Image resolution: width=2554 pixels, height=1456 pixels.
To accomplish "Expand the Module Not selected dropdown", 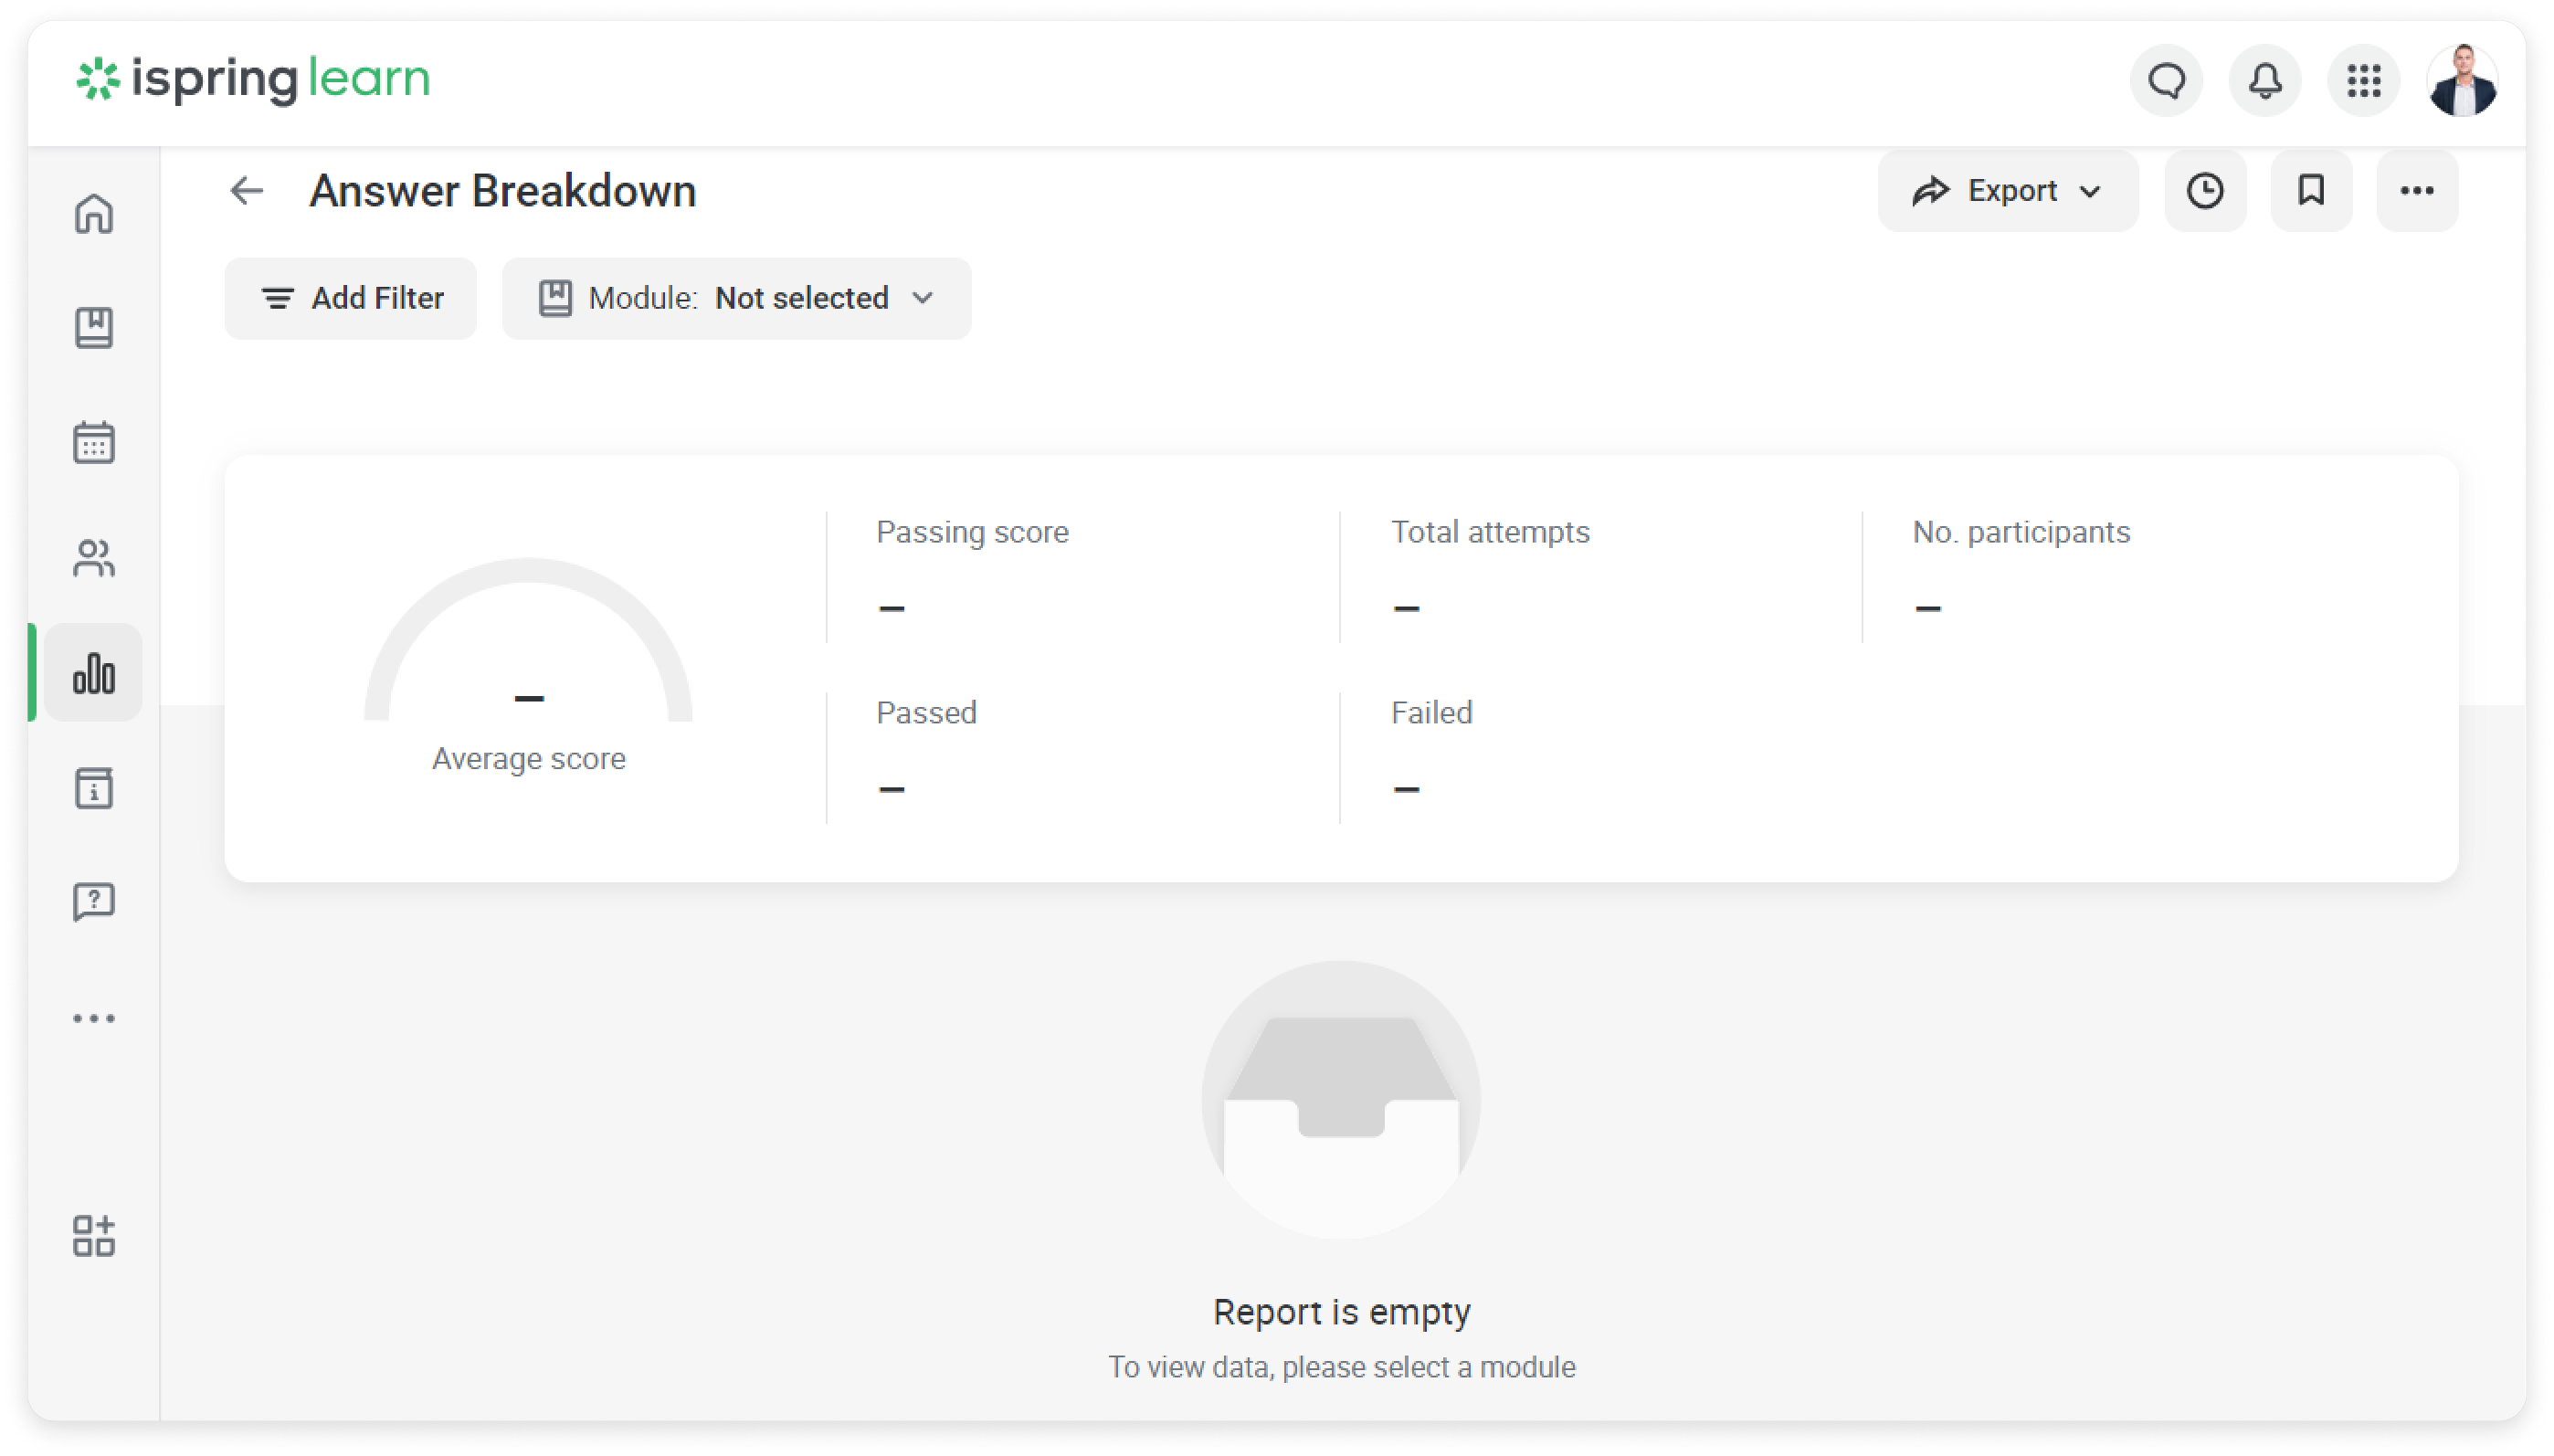I will (737, 298).
